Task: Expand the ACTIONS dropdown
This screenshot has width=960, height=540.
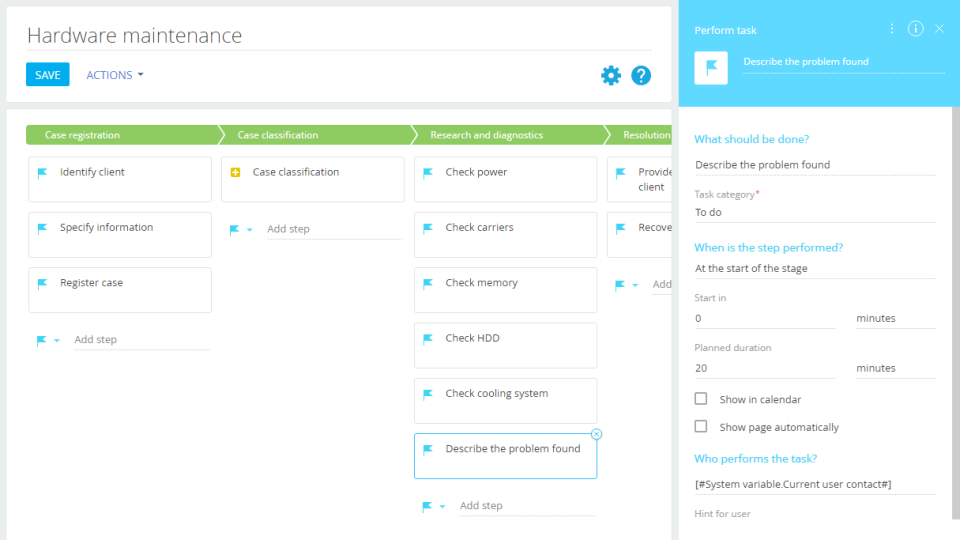Action: coord(115,75)
